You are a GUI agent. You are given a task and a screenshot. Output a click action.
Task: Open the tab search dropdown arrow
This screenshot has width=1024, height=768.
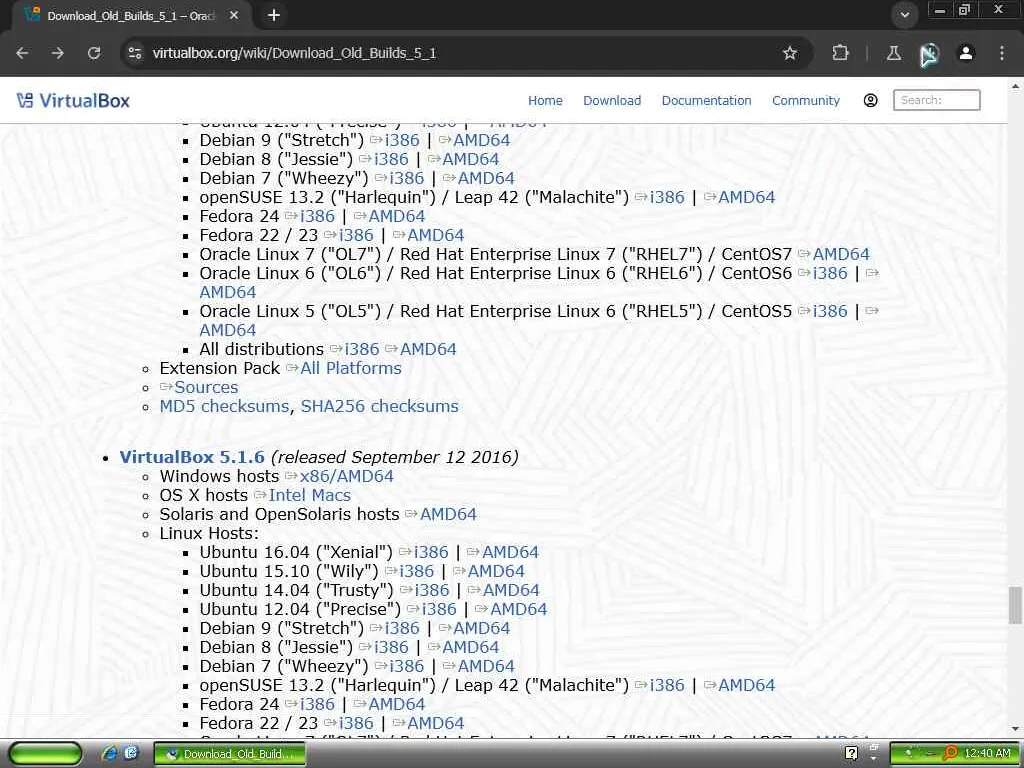coord(904,15)
